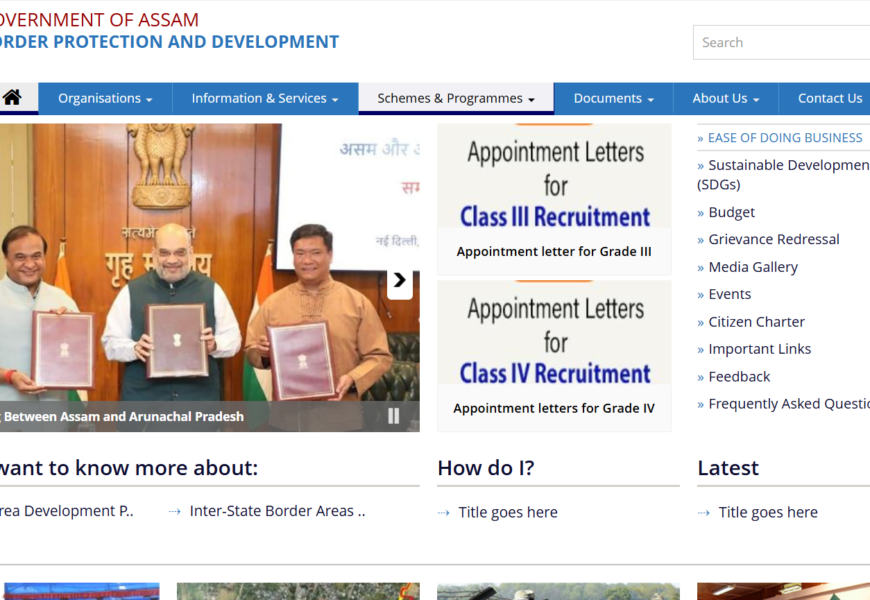Viewport: 870px width, 600px height.
Task: Open the Ease of Doing Business link
Action: click(784, 138)
